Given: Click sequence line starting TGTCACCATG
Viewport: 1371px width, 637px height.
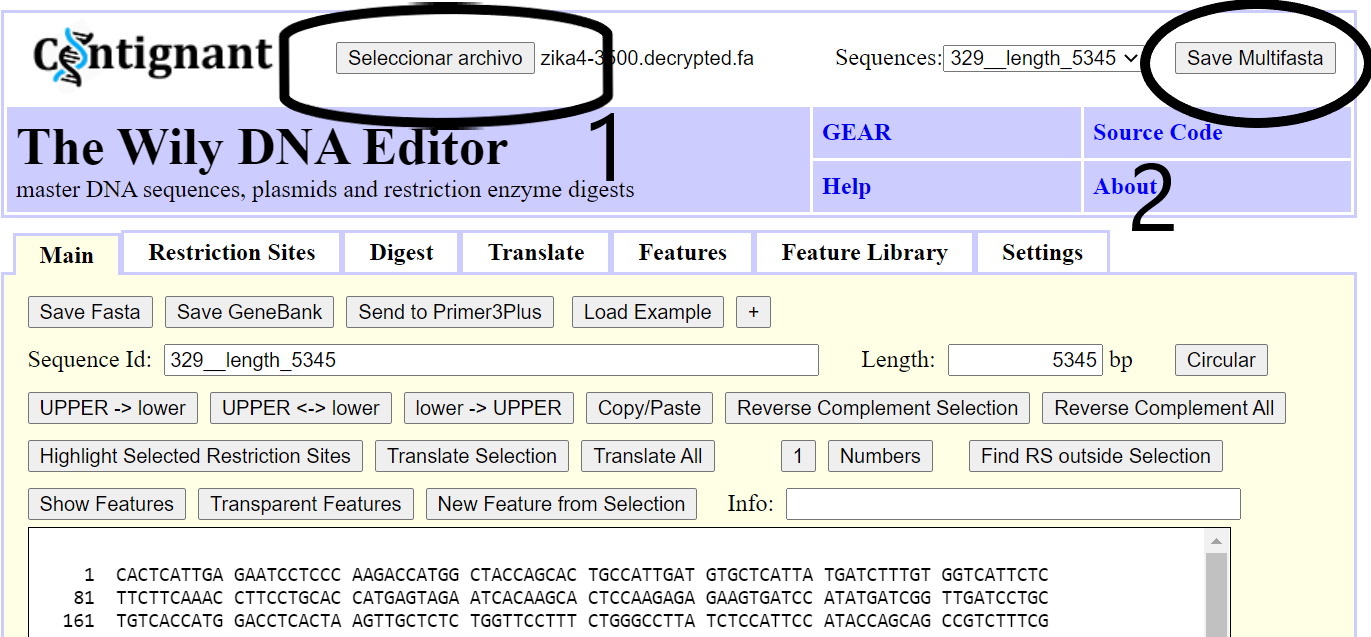Looking at the screenshot, I should pos(582,621).
